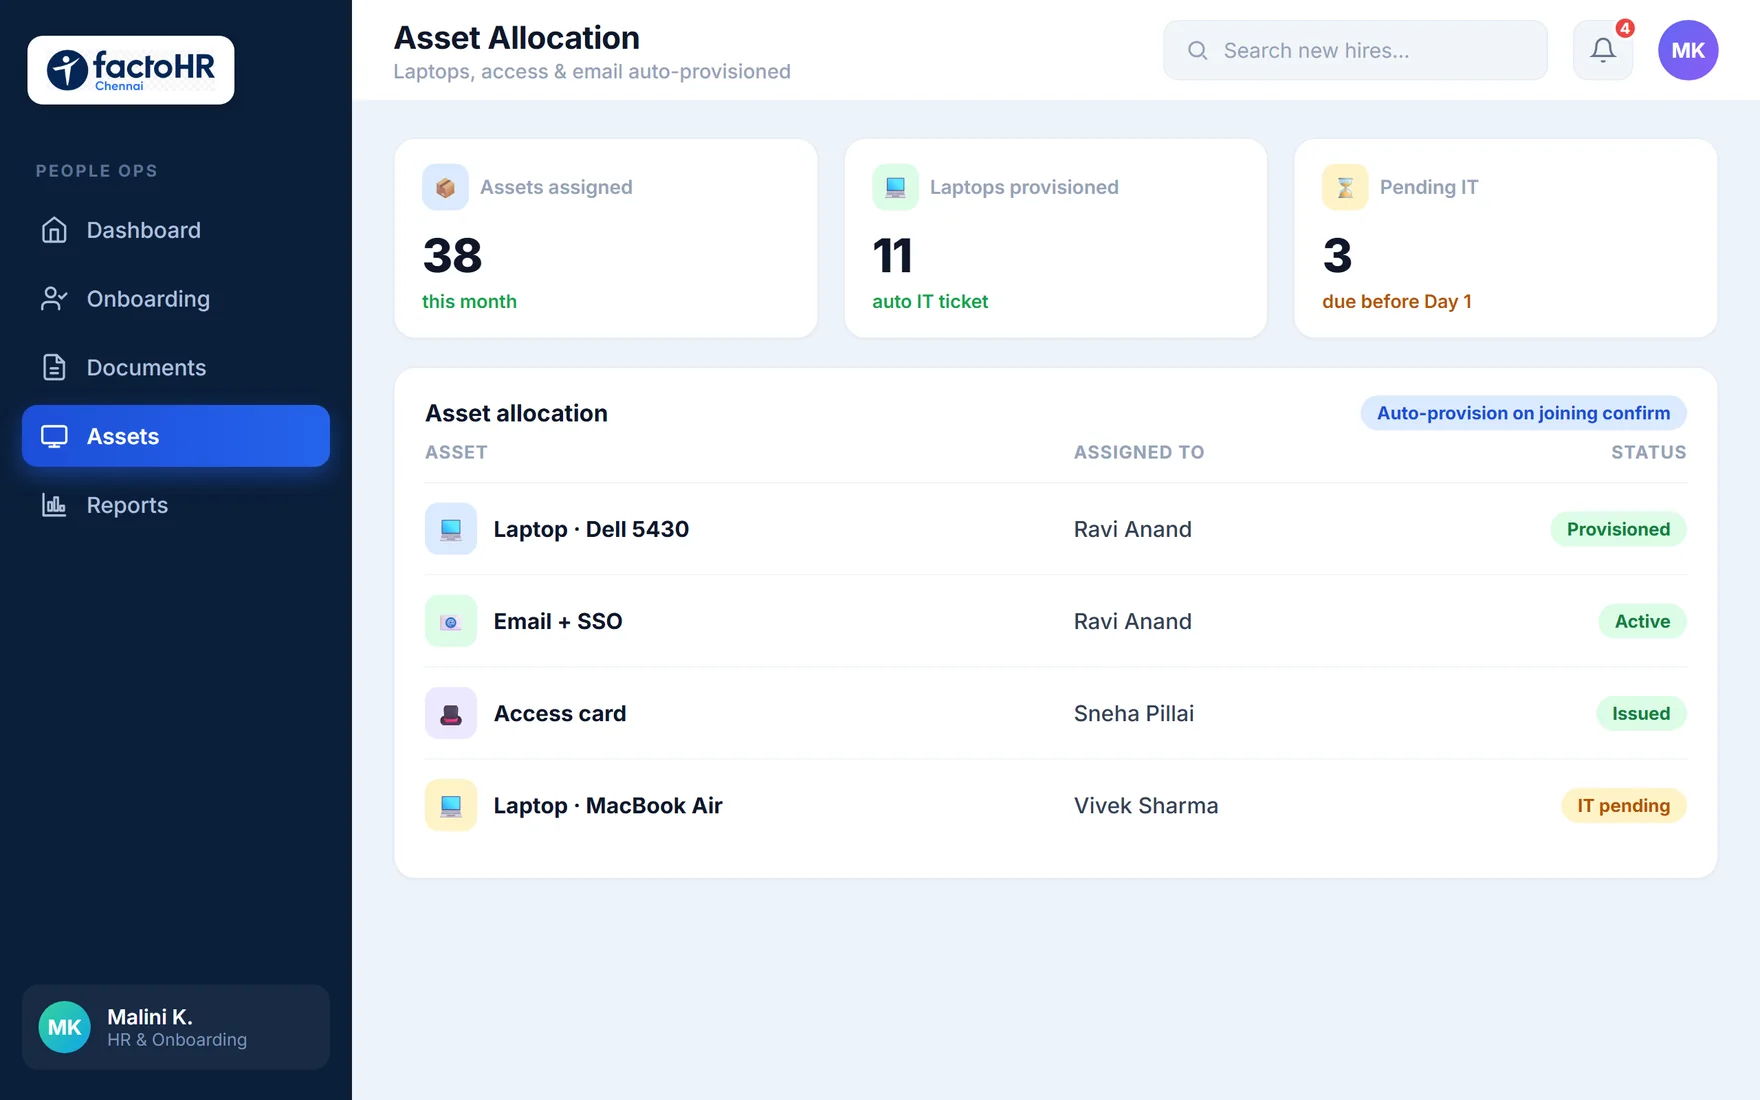Click the IT pending status badge

(1623, 805)
